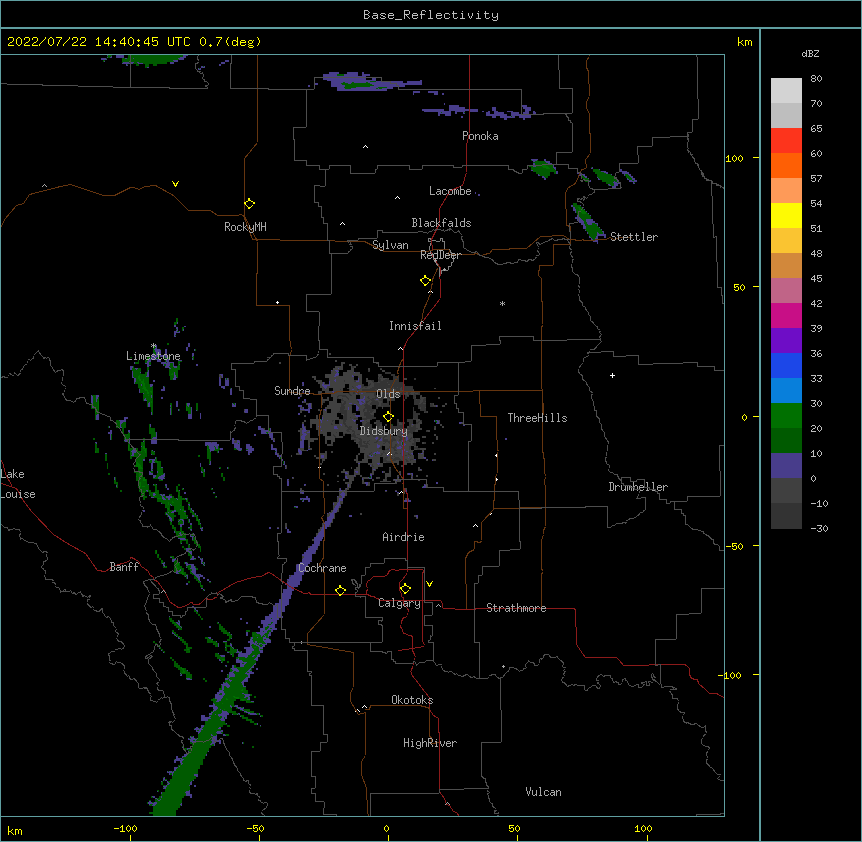Click the purple 36-39 dBZ legend swatch

coord(786,341)
